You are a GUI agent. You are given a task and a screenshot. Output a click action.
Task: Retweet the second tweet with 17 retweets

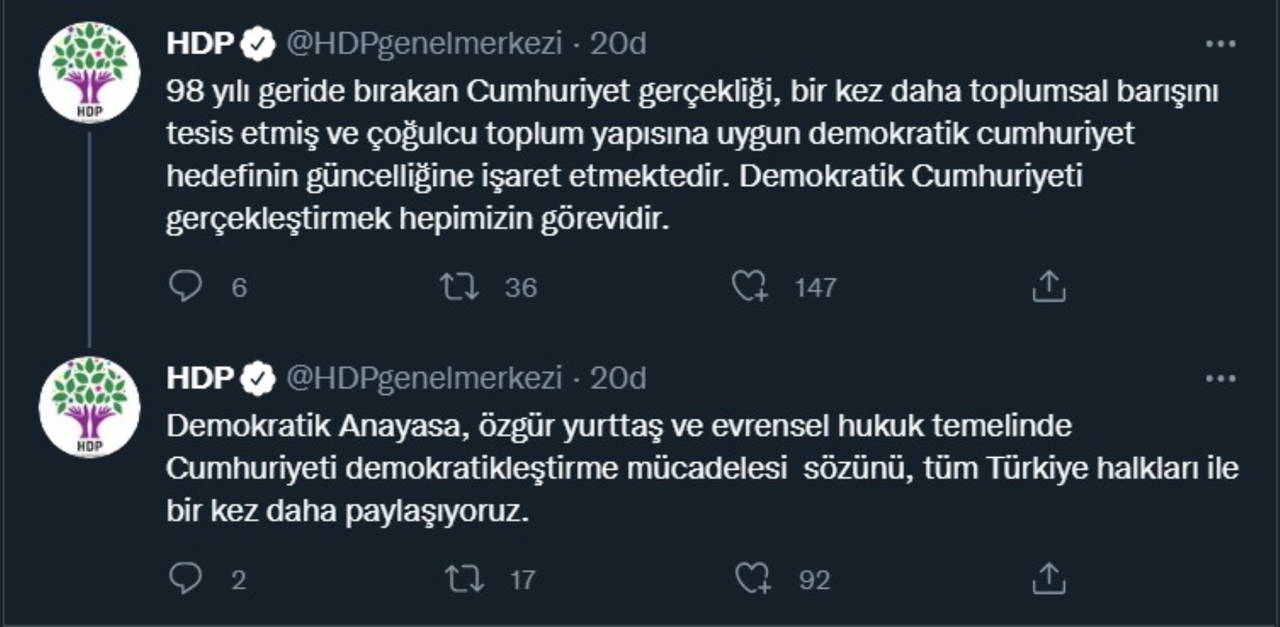point(460,578)
